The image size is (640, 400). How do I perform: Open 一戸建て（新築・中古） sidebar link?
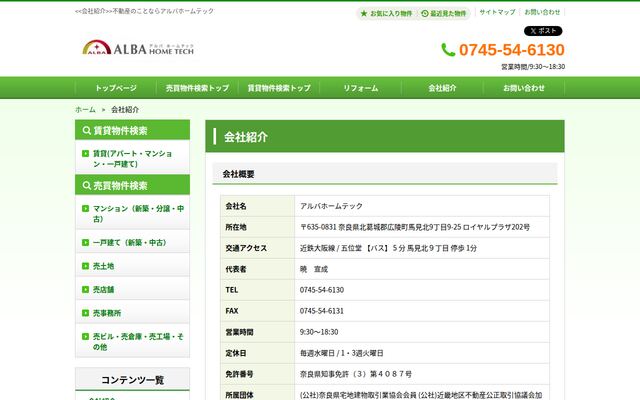[x=133, y=242]
